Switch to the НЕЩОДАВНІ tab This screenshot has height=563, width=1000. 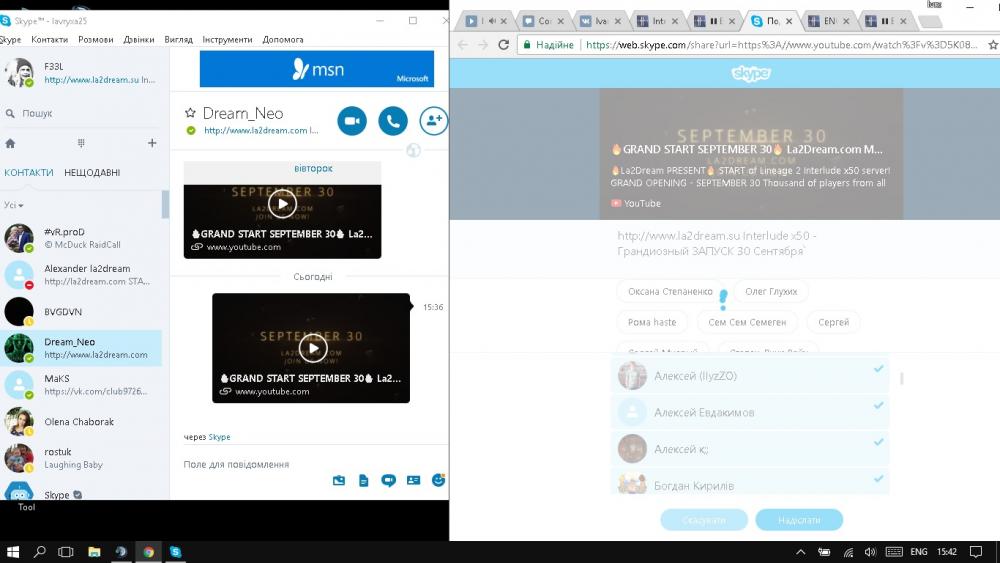[92, 173]
